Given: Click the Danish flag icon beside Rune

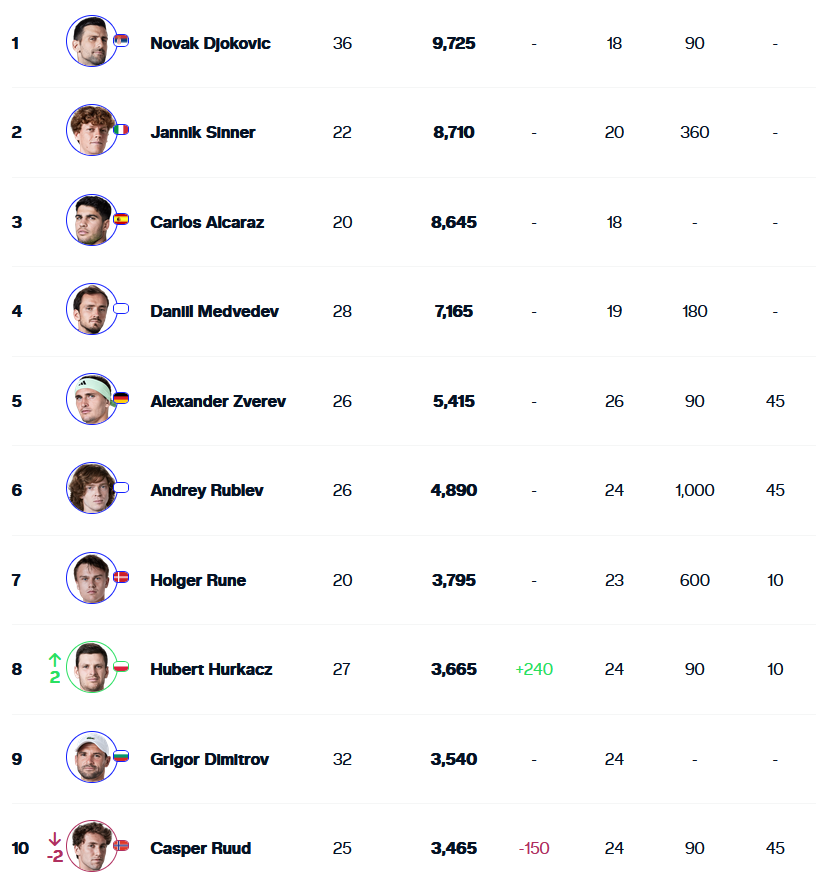Looking at the screenshot, I should point(122,577).
